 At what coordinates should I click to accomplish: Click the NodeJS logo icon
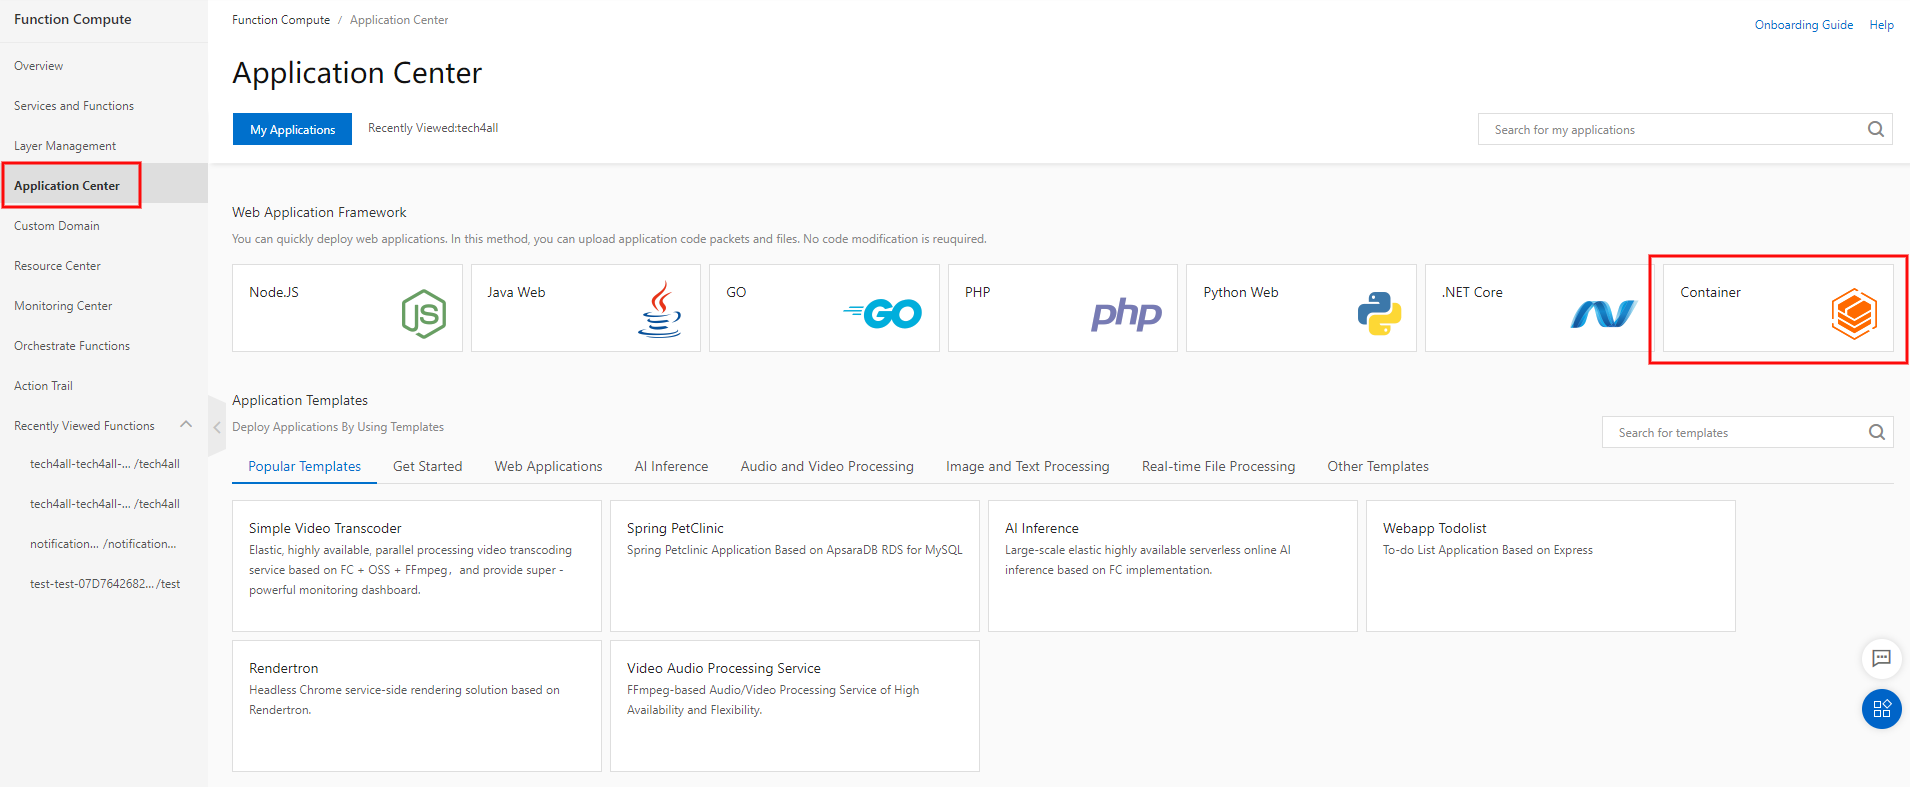click(x=424, y=314)
